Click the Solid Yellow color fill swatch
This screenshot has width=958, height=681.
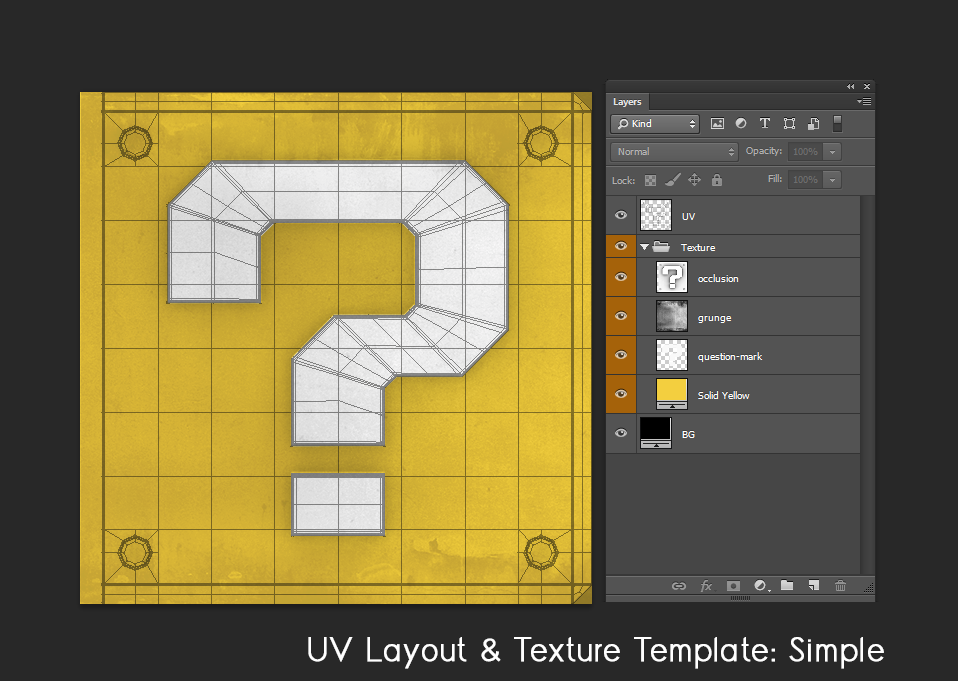coord(671,394)
